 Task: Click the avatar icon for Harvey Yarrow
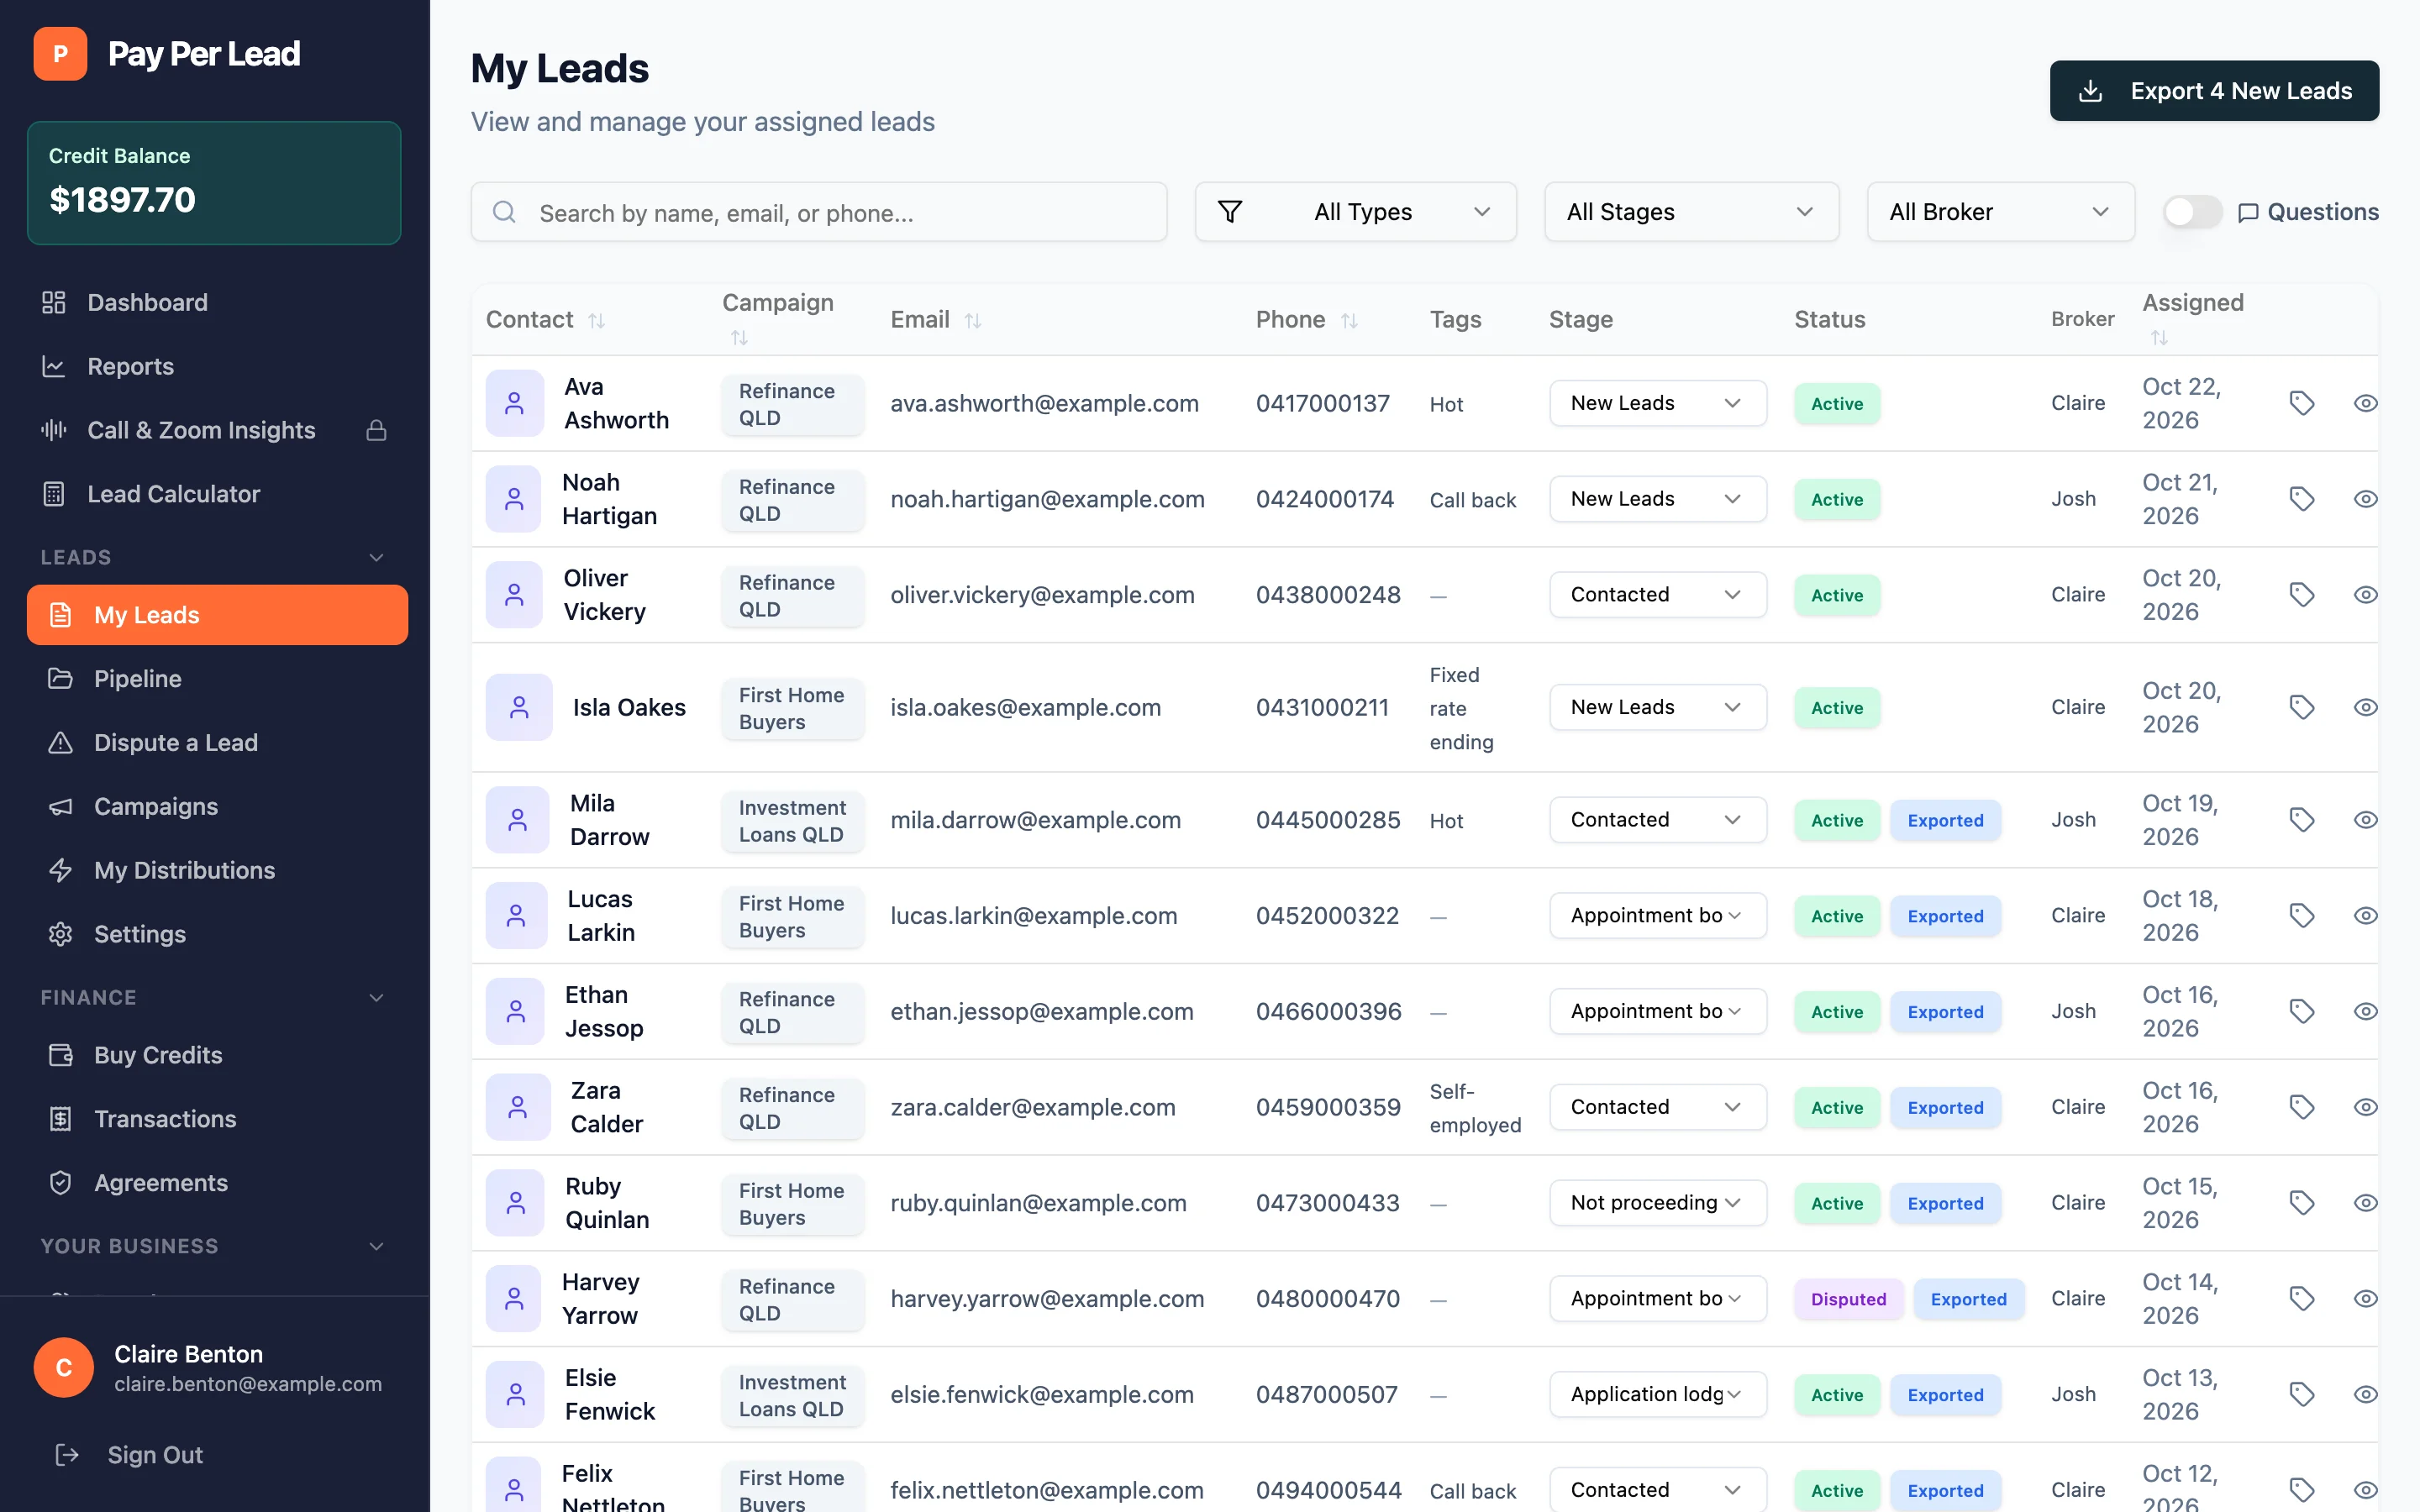click(x=514, y=1299)
